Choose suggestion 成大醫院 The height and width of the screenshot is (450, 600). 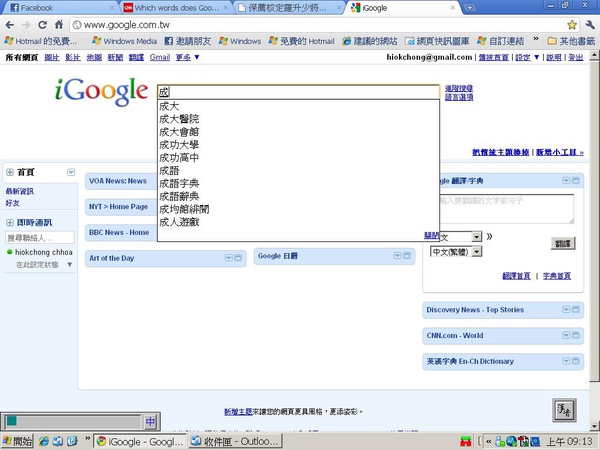click(x=298, y=119)
